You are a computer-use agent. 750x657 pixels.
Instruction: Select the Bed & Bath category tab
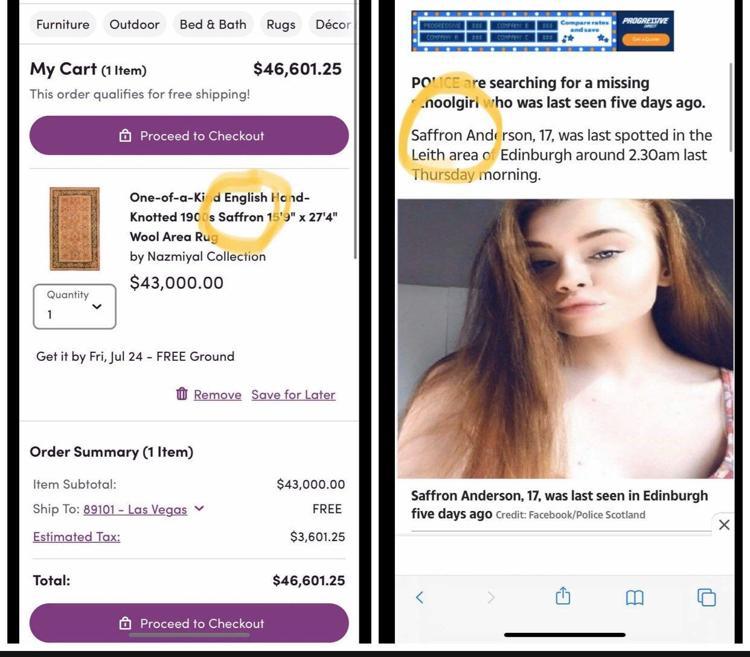213,24
